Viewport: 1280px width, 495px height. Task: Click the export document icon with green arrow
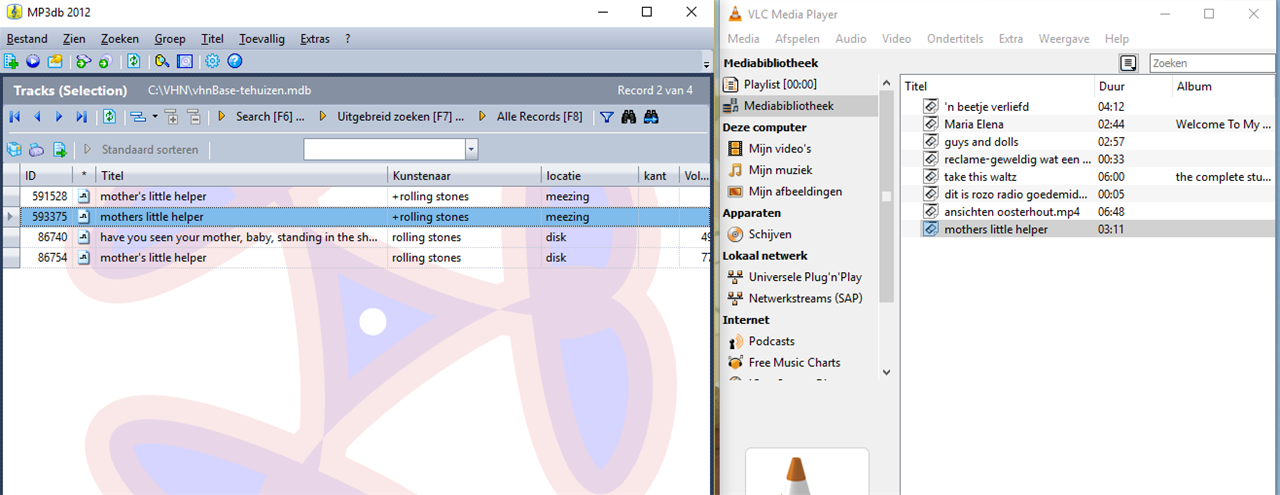(x=59, y=150)
